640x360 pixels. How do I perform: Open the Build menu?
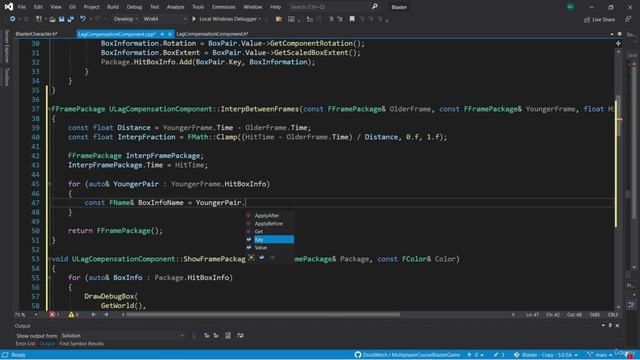pyautogui.click(x=113, y=7)
